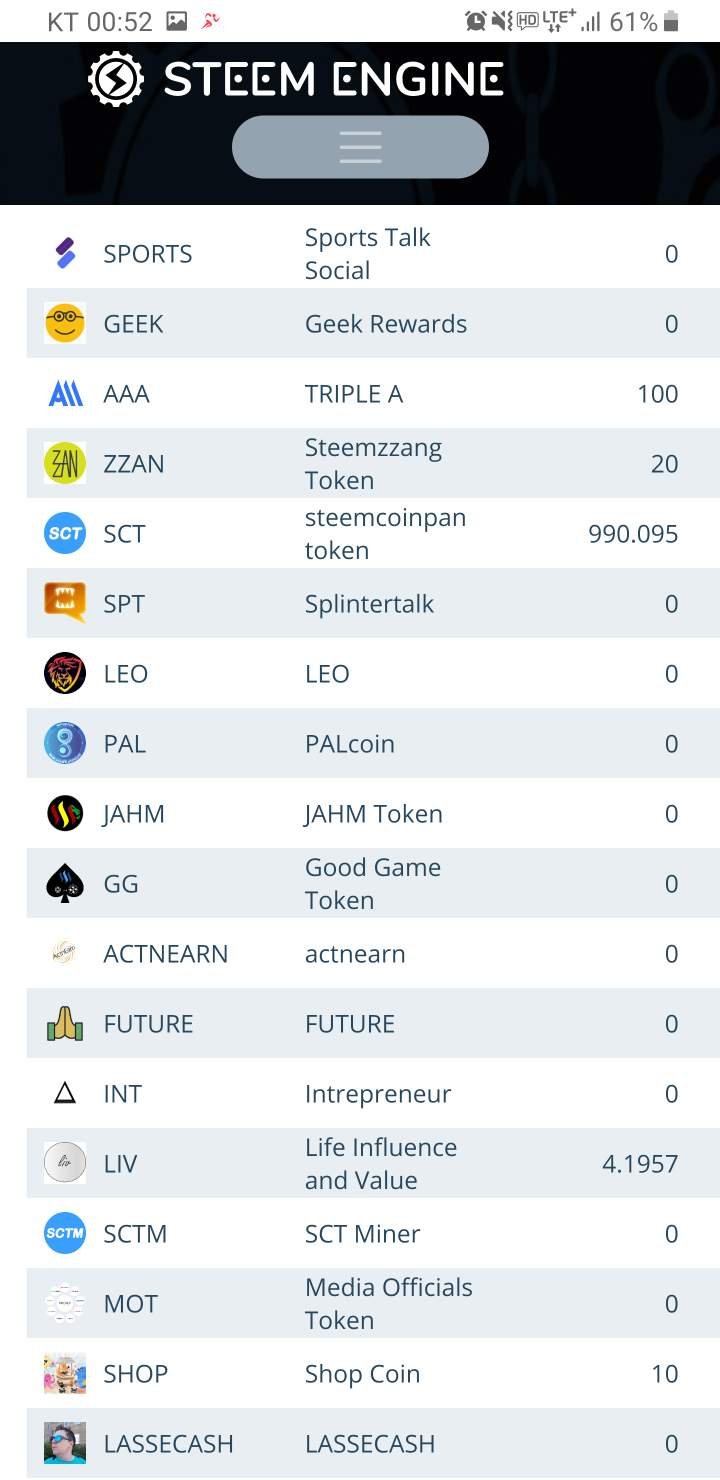Screen dimensions: 720x1480
Task: Tap the LASSECASH profile picture
Action: click(65, 1443)
